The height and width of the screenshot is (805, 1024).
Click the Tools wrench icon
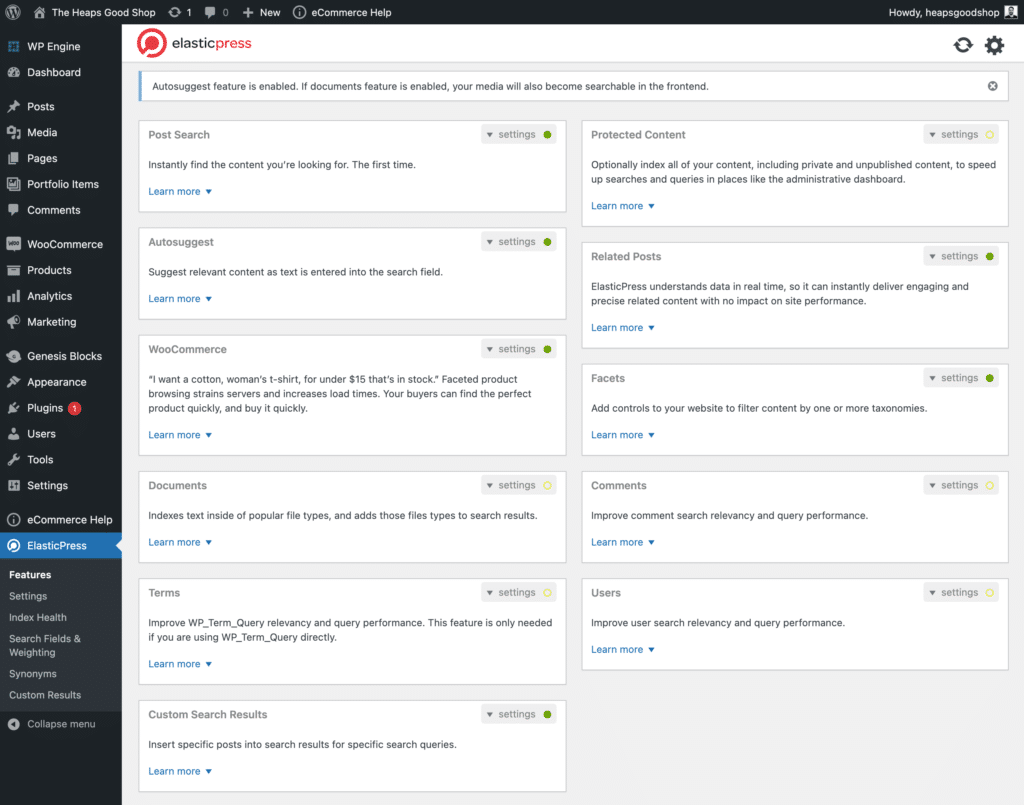[14, 460]
